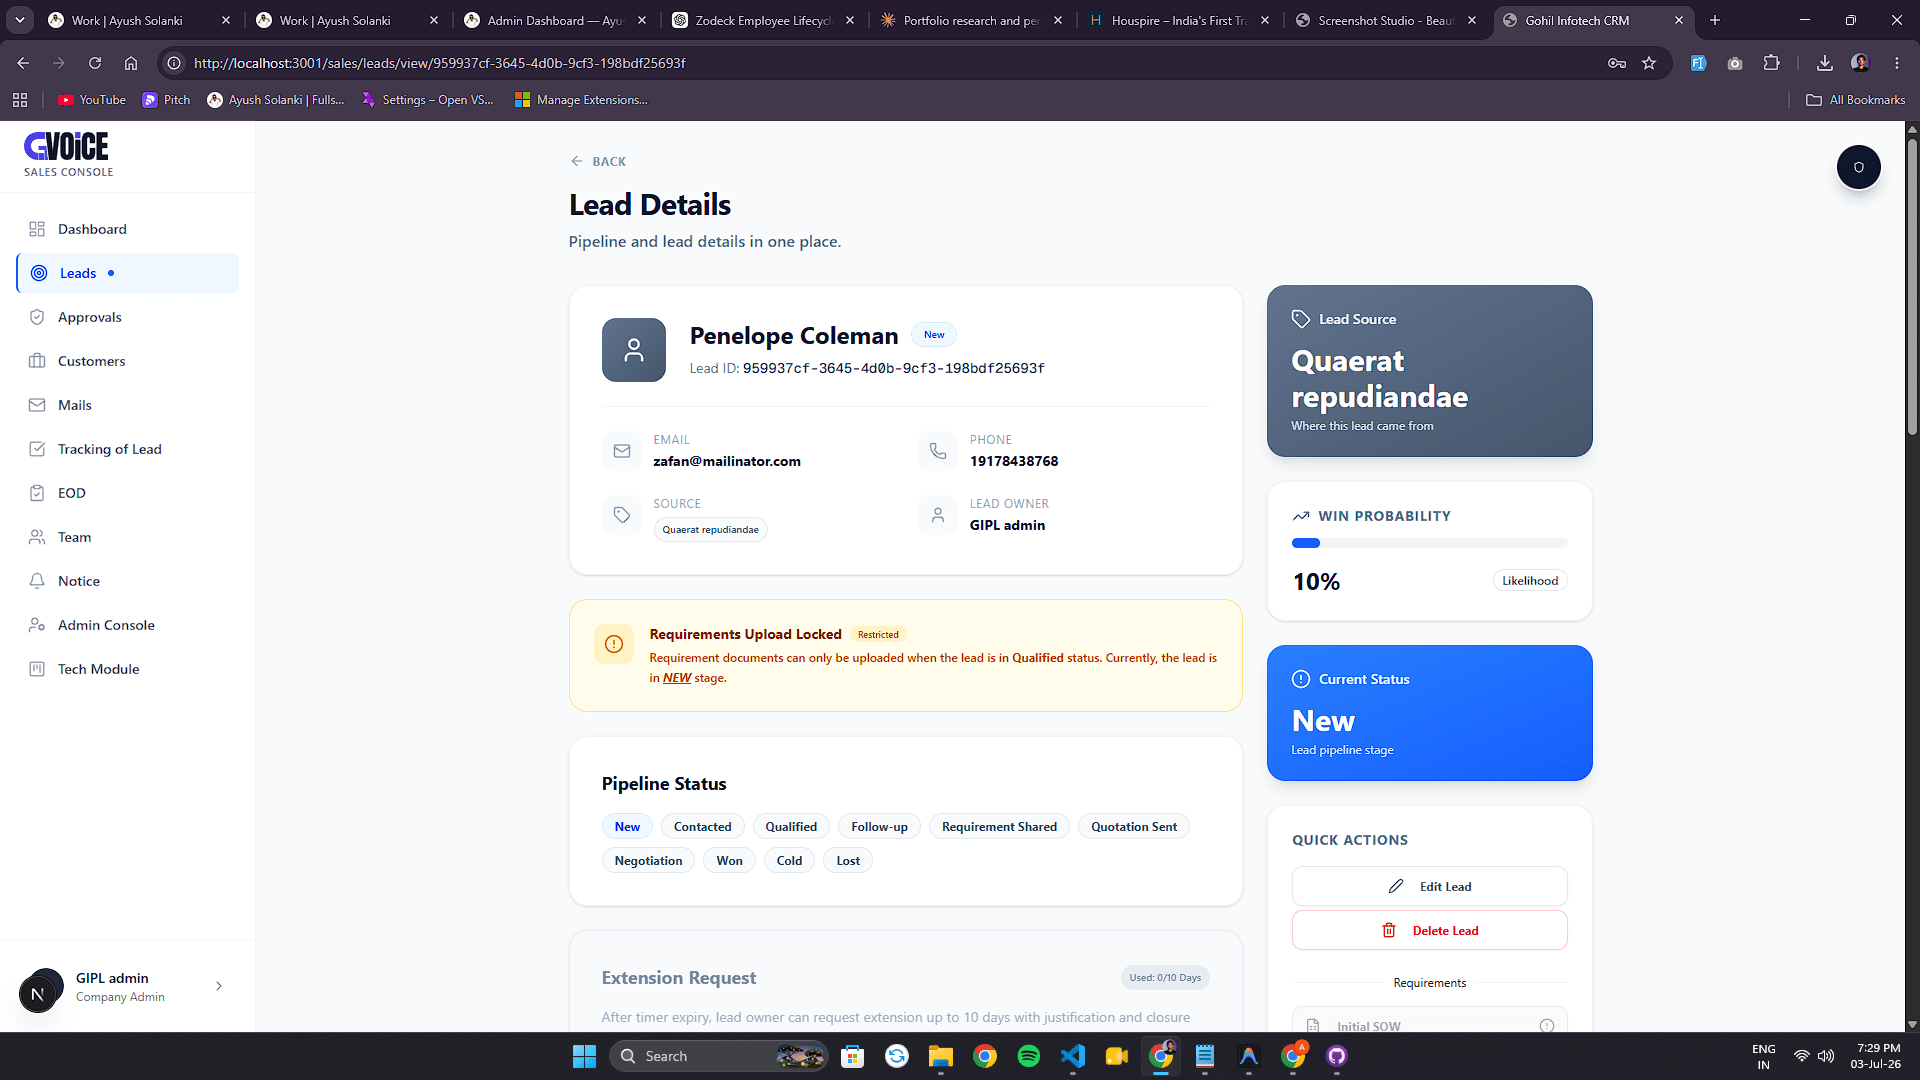Set pipeline status to Lost
This screenshot has height=1080, width=1920.
pyautogui.click(x=848, y=861)
